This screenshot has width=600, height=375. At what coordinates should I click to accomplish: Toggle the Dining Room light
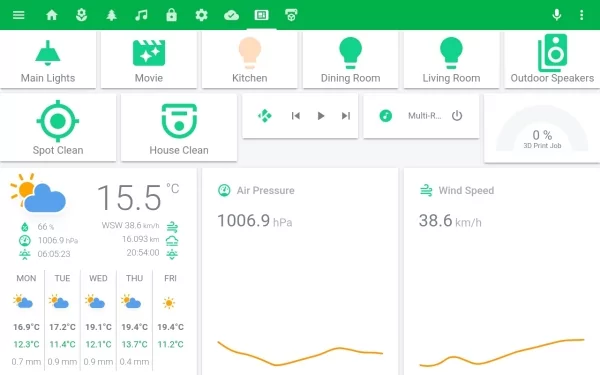click(x=351, y=59)
